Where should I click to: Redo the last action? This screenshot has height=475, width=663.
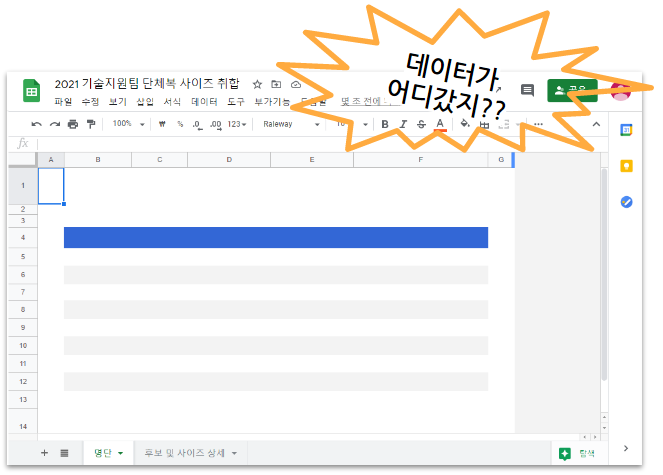pos(55,124)
